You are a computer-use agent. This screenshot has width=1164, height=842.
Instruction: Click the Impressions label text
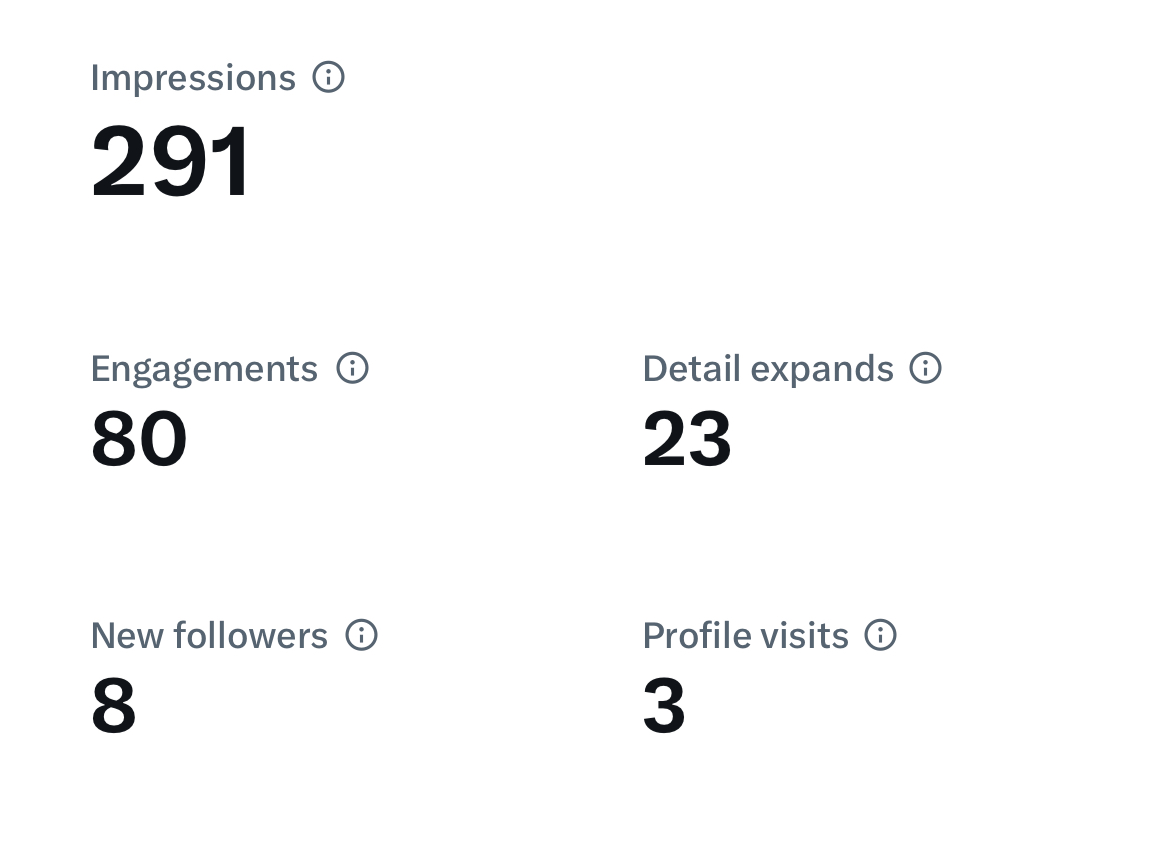tap(193, 79)
